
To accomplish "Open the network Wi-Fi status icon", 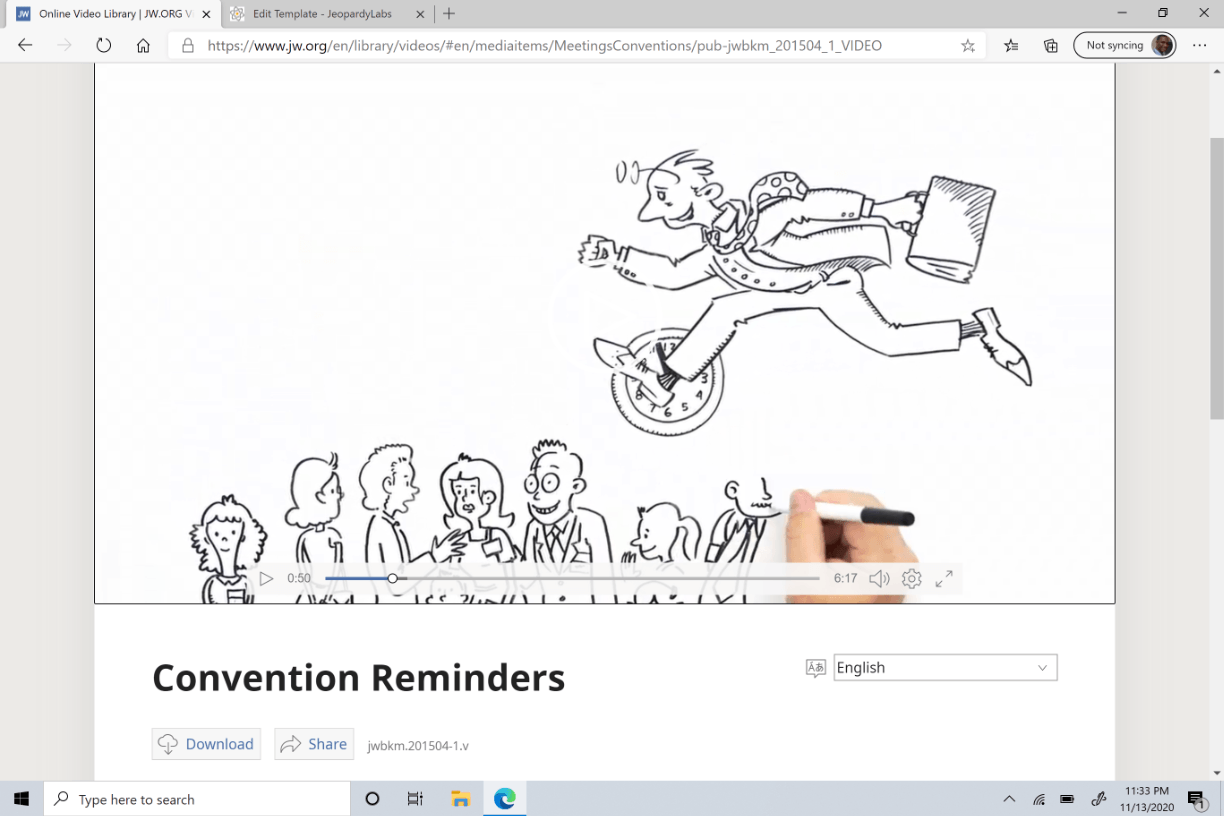I will tap(1039, 799).
